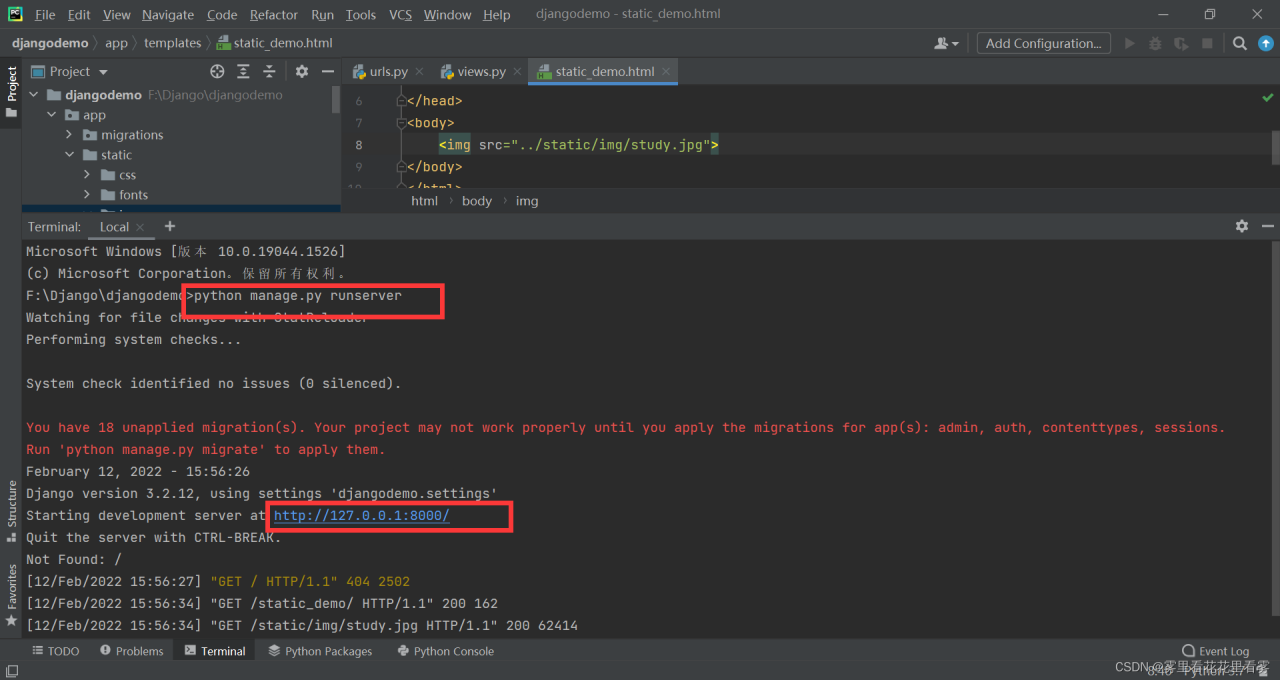1280x680 pixels.
Task: Hide the Terminal tool window
Action: (1267, 226)
